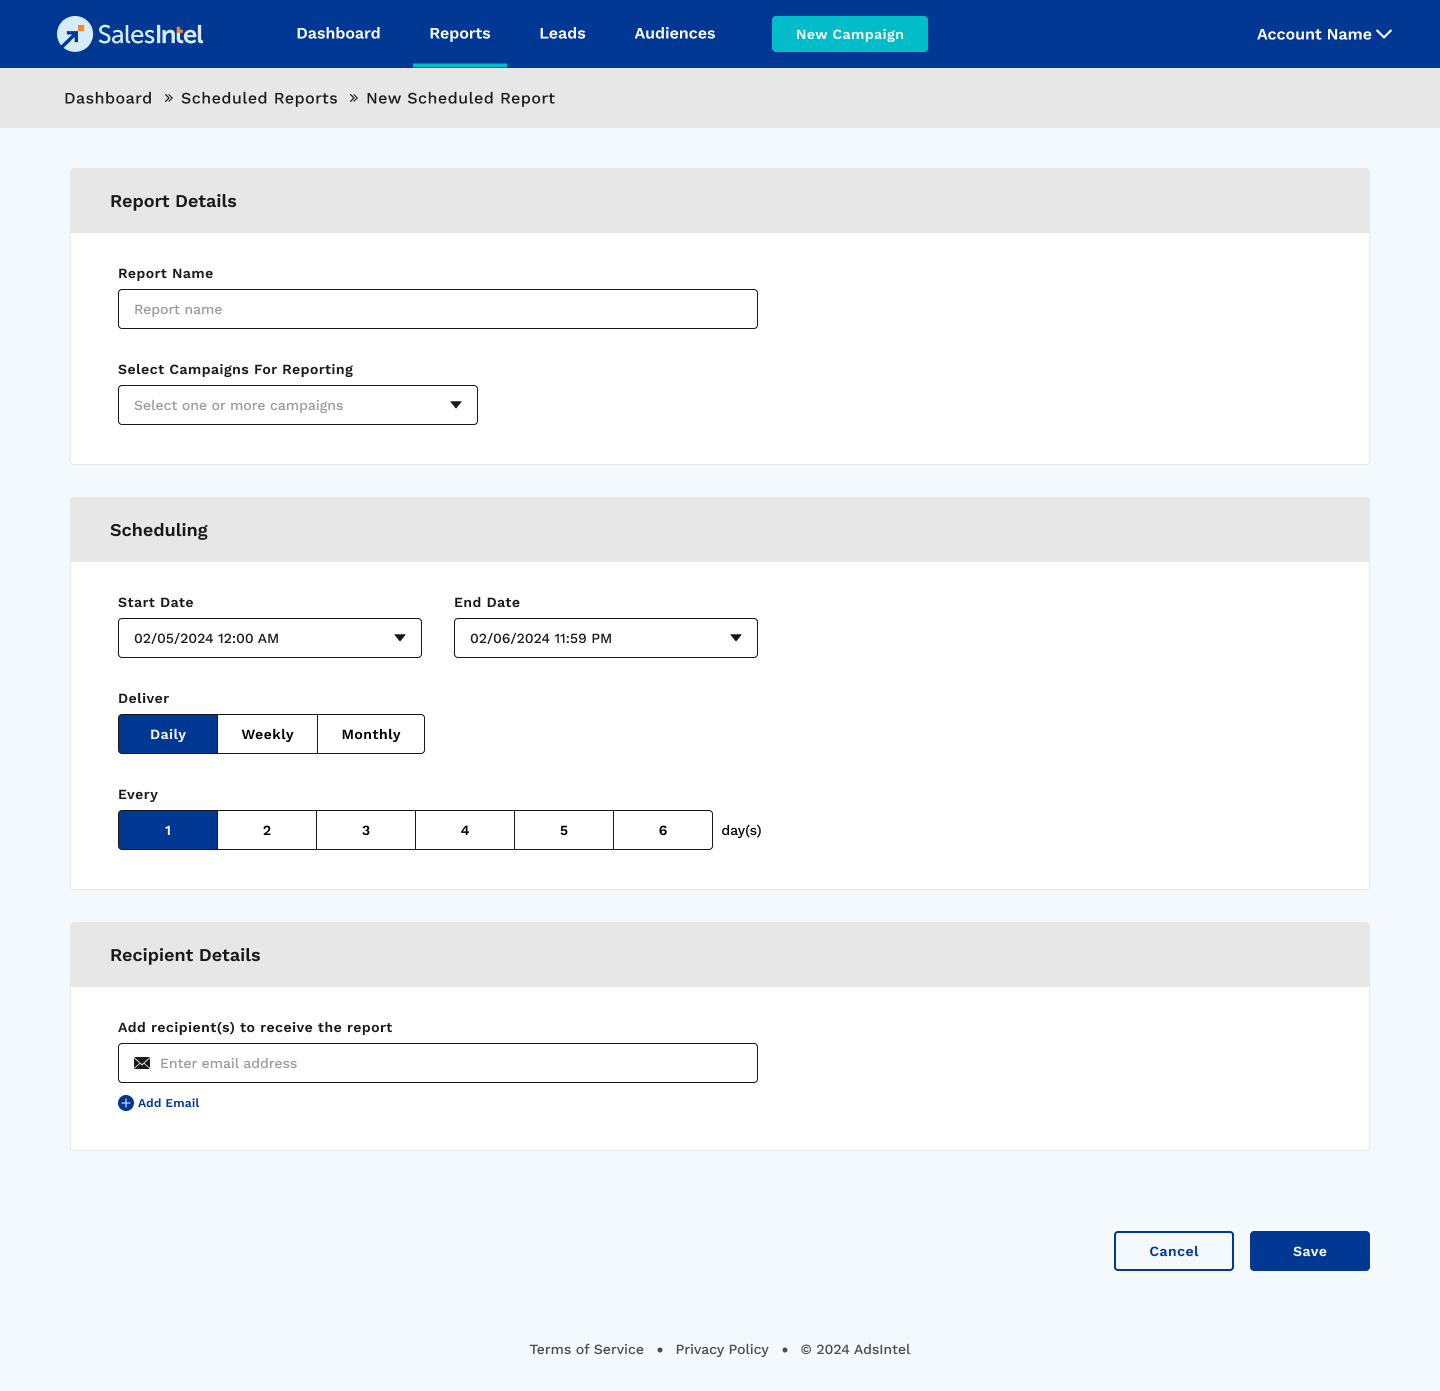Select Daily delivery frequency

point(168,734)
